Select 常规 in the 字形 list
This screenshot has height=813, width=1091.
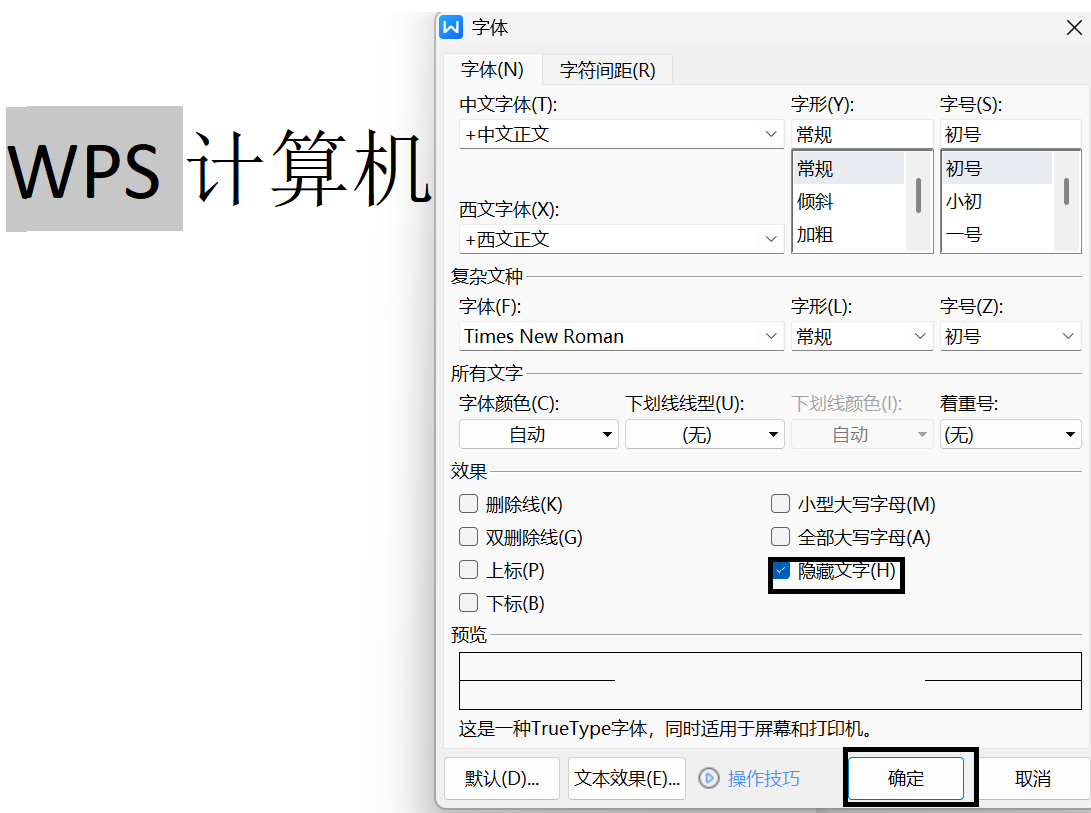tap(849, 168)
